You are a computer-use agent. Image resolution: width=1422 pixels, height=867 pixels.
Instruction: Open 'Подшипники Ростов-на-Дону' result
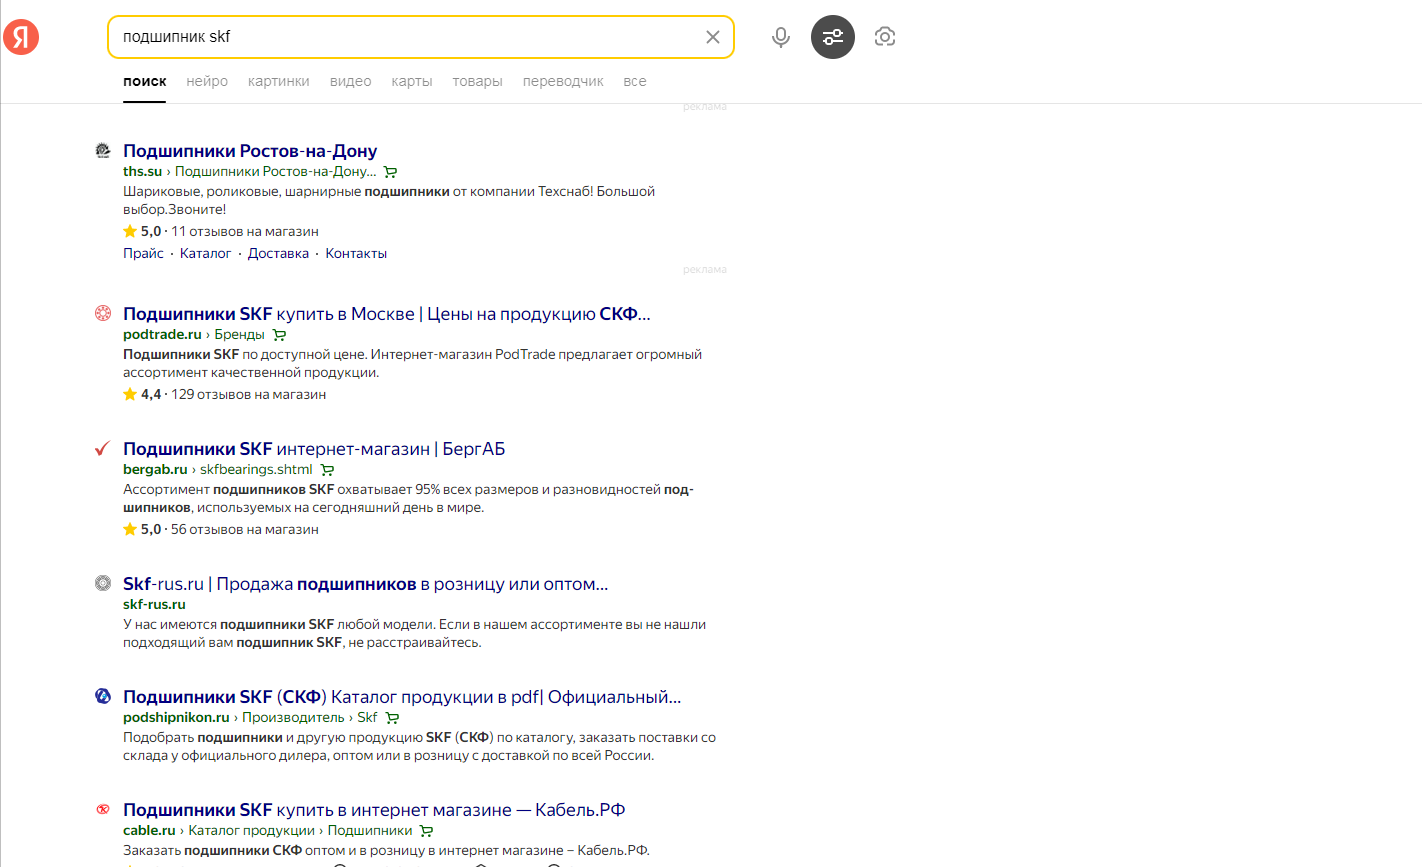click(x=250, y=151)
